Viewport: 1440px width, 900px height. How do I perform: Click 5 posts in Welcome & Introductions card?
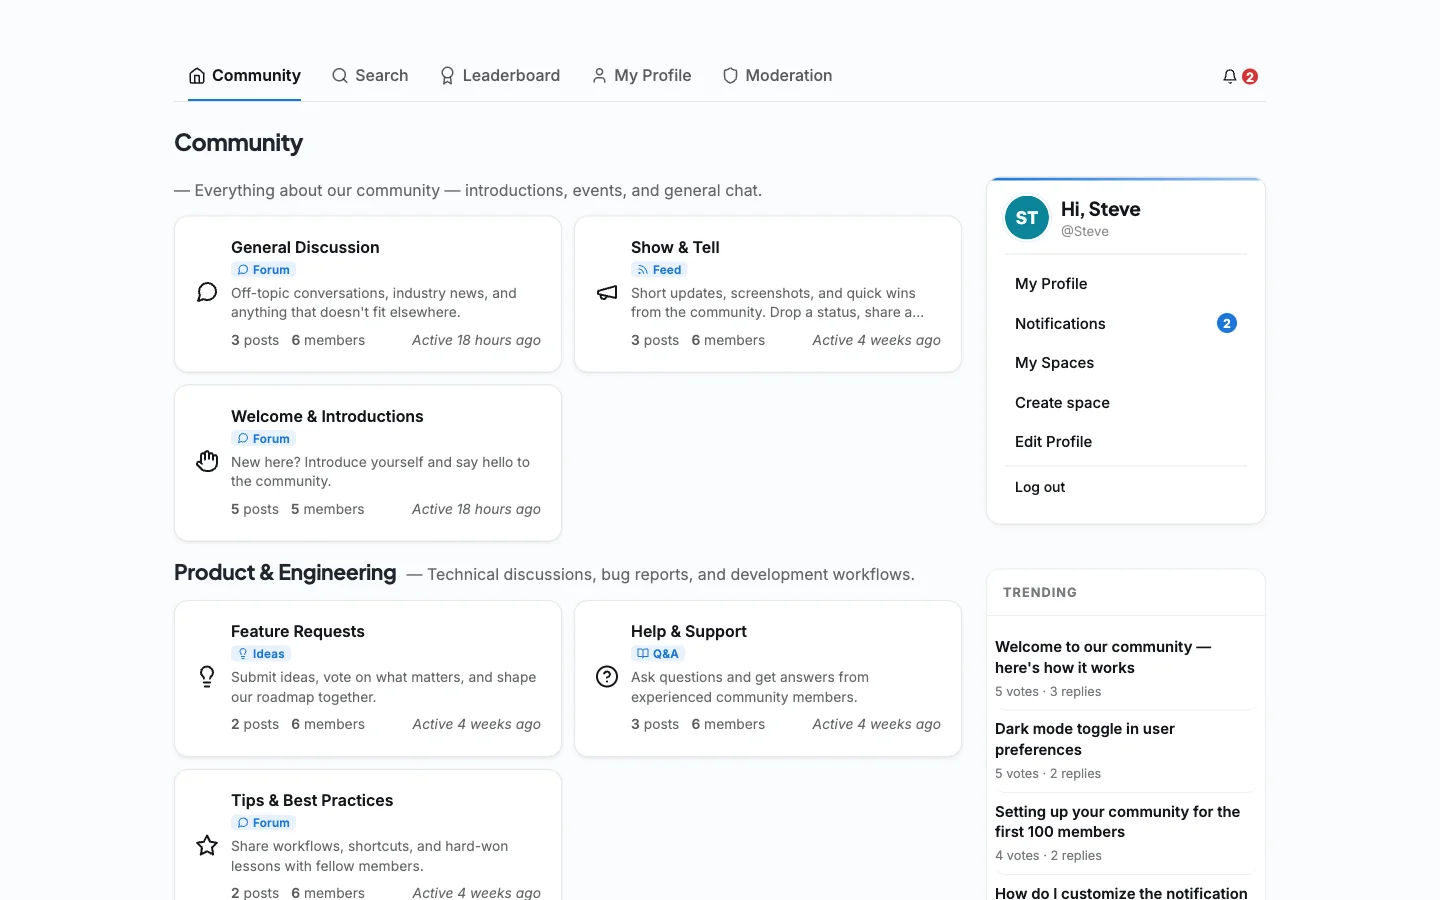255,509
